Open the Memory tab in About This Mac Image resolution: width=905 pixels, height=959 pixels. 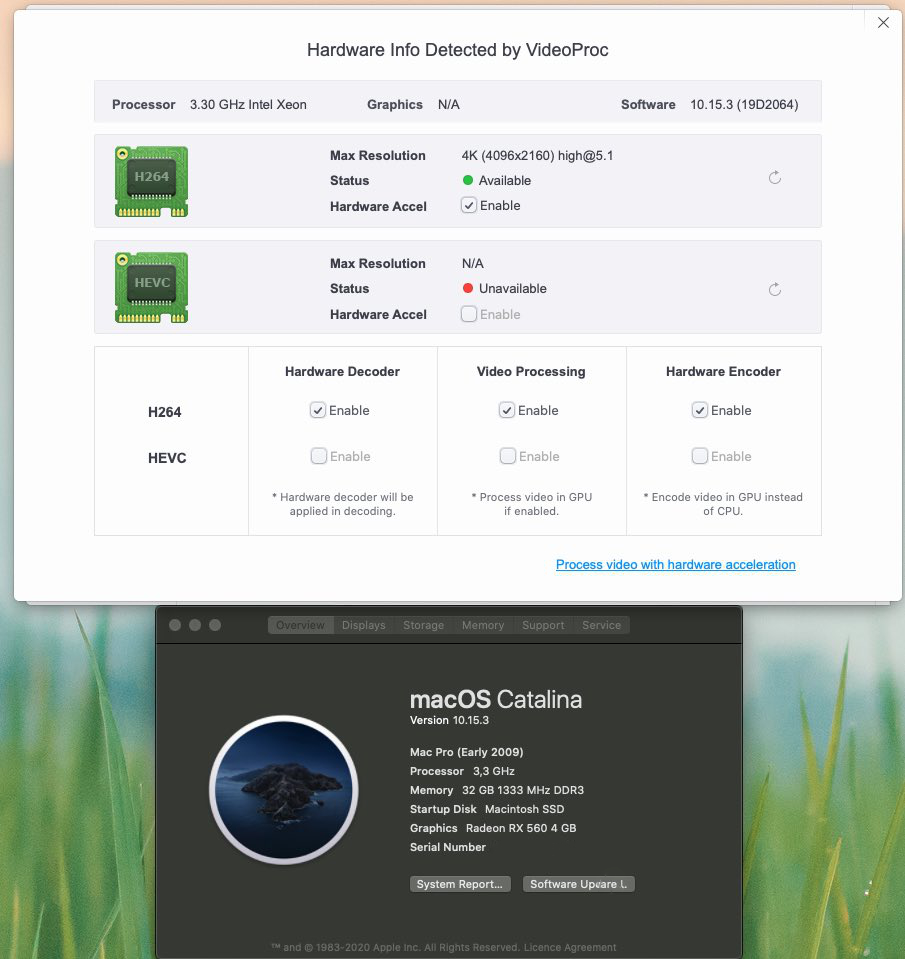click(483, 625)
